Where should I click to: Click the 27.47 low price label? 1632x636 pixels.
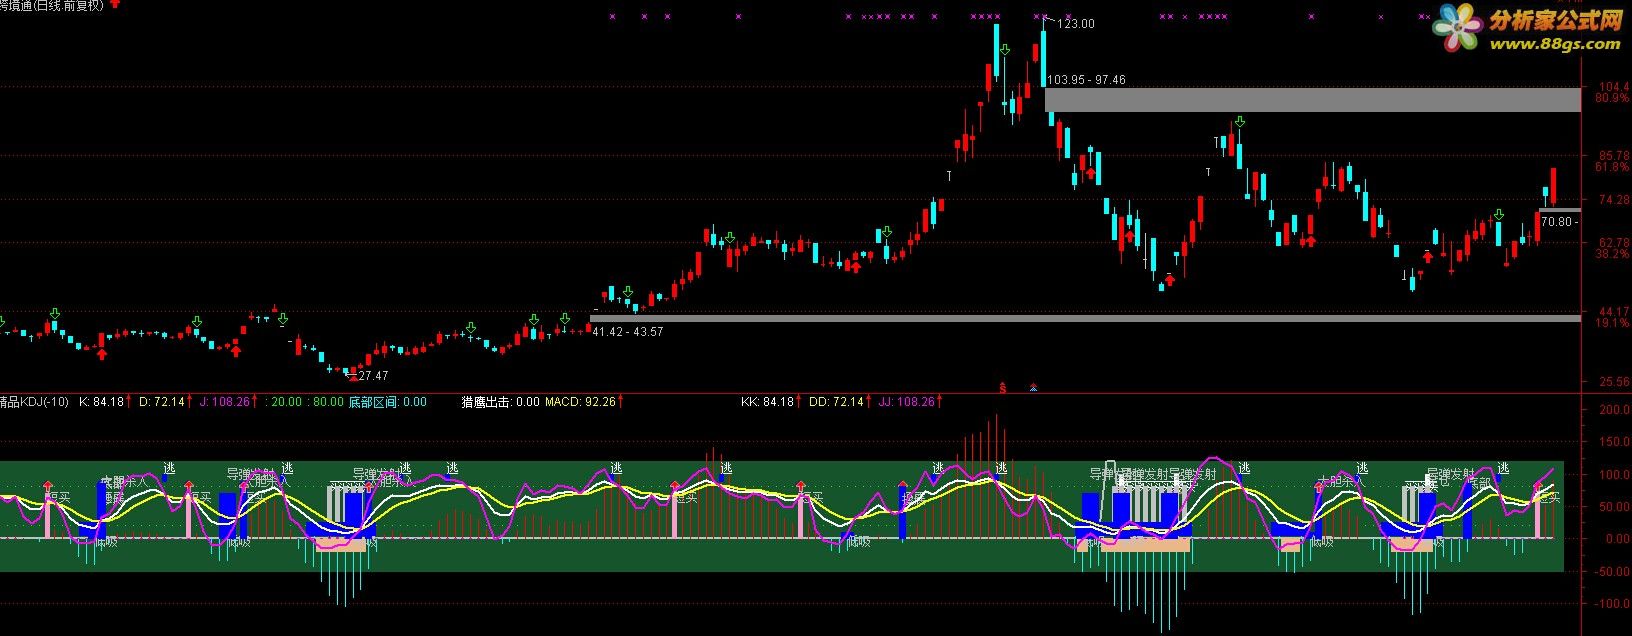point(373,376)
